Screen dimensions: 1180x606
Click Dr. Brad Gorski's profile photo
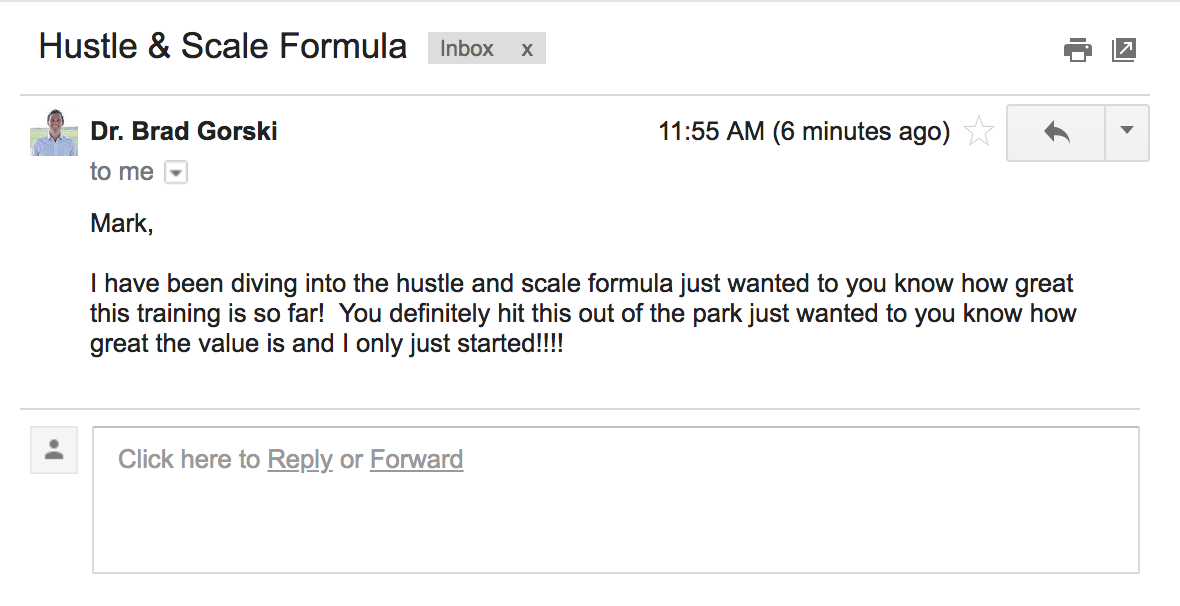54,132
